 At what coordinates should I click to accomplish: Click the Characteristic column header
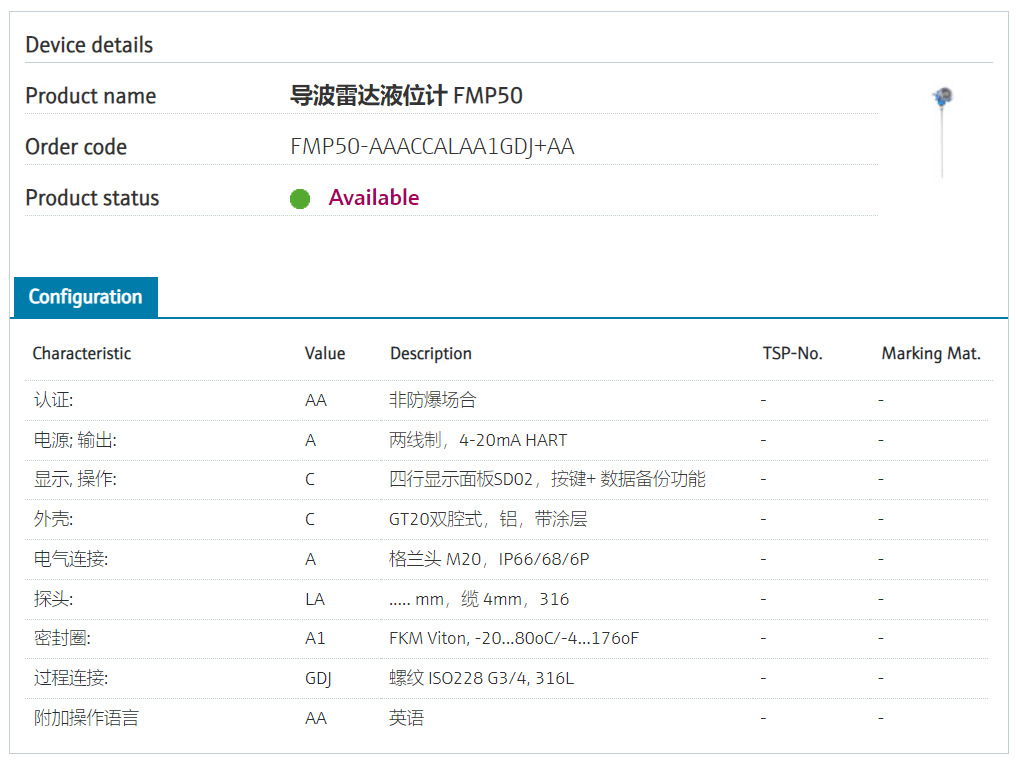click(81, 353)
